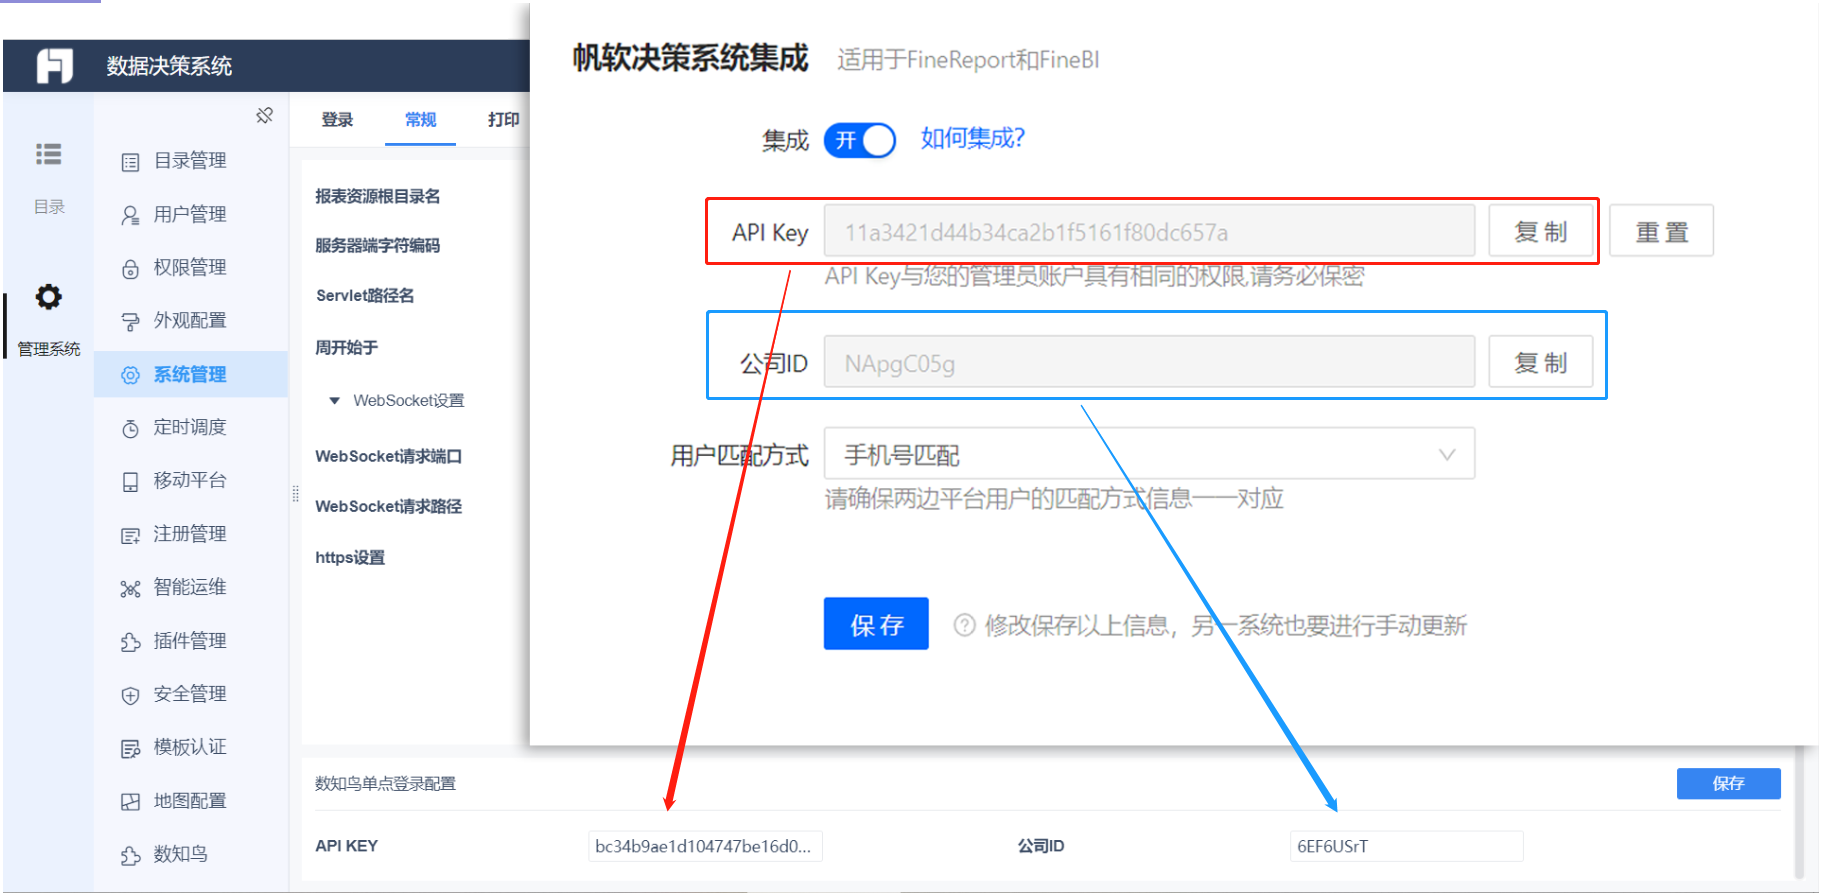The image size is (1834, 893).
Task: Switch to the 登录 tab
Action: [x=337, y=120]
